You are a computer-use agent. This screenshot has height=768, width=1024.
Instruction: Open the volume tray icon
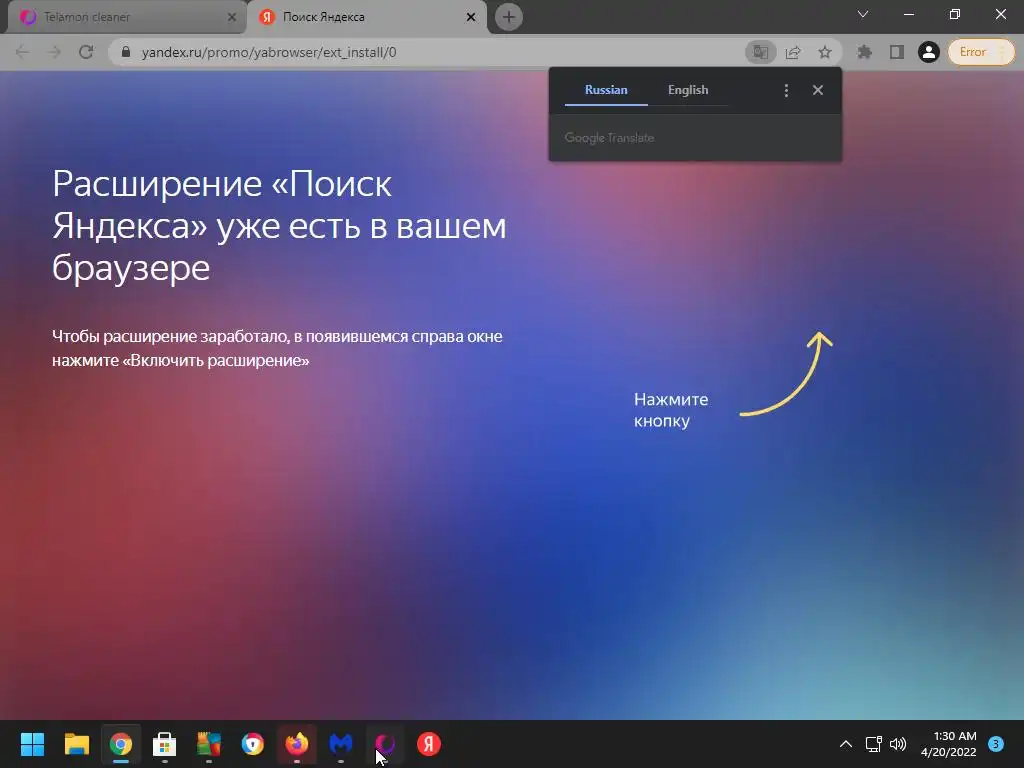coord(899,744)
